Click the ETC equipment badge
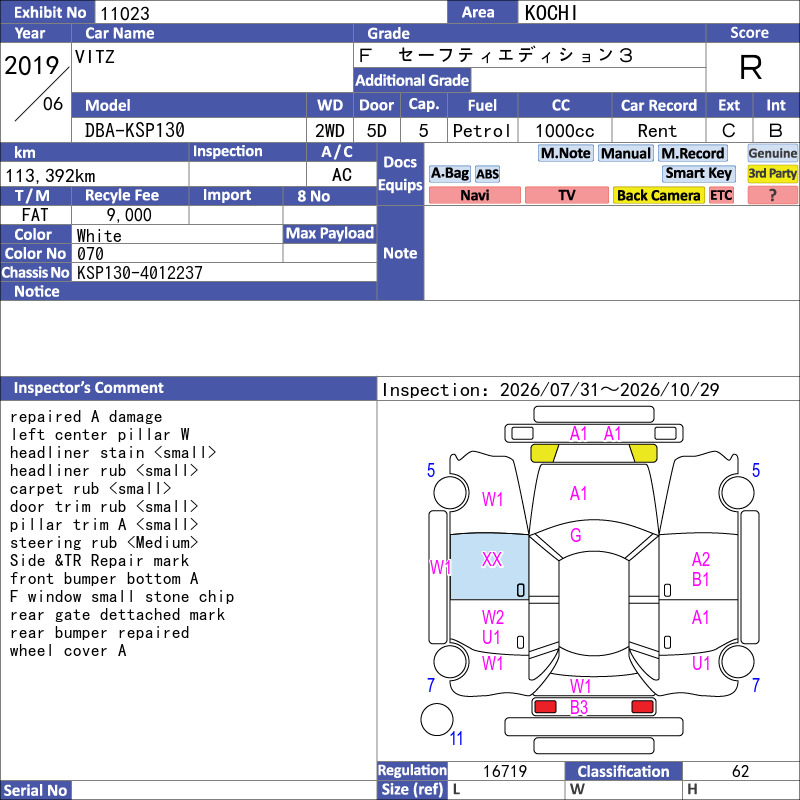Screen dimensions: 800x800 tap(721, 195)
